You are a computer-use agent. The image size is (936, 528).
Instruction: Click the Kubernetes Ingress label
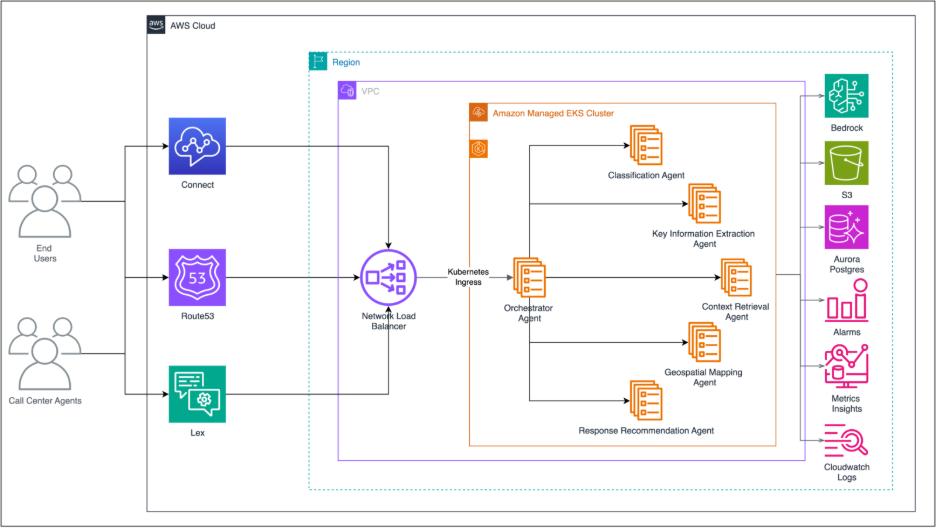pos(468,277)
